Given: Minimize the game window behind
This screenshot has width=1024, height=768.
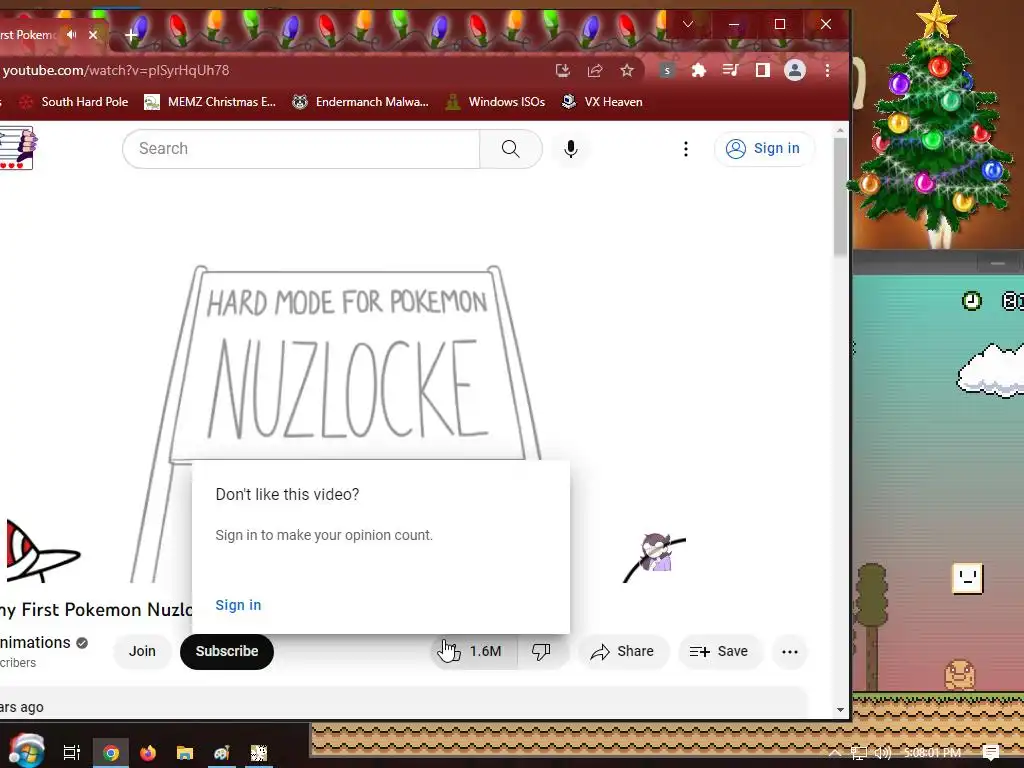Looking at the screenshot, I should coord(997,263).
